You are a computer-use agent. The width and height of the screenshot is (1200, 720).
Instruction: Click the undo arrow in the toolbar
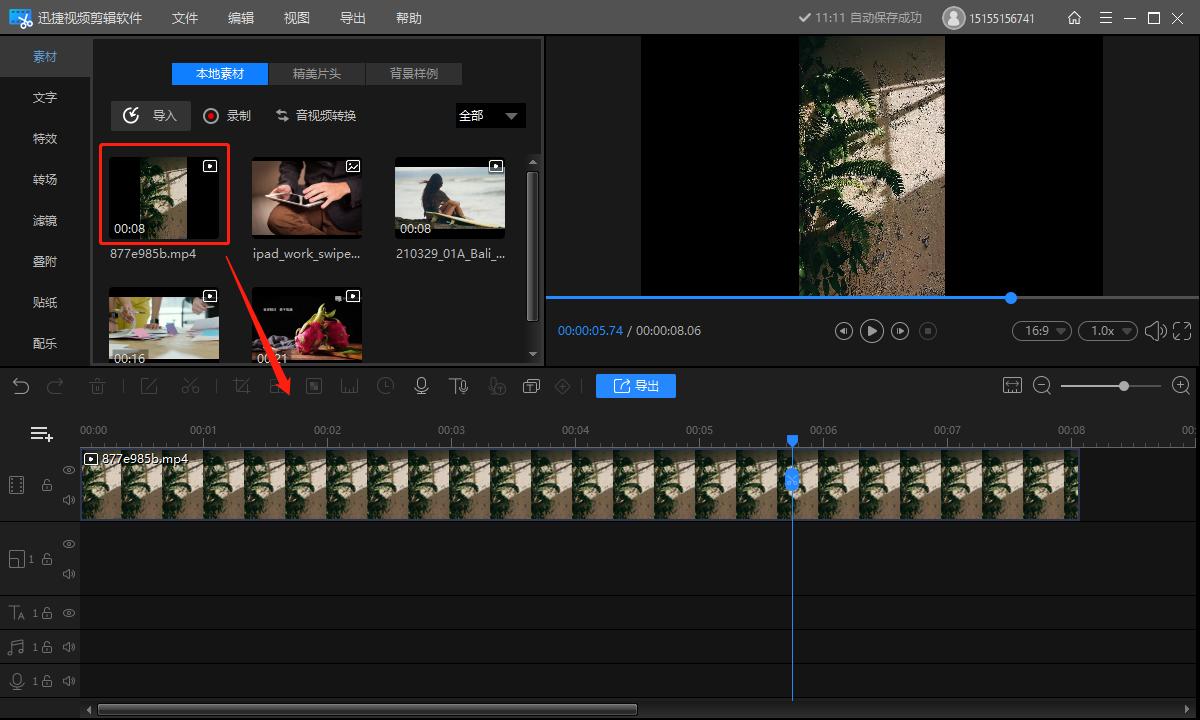pyautogui.click(x=21, y=386)
